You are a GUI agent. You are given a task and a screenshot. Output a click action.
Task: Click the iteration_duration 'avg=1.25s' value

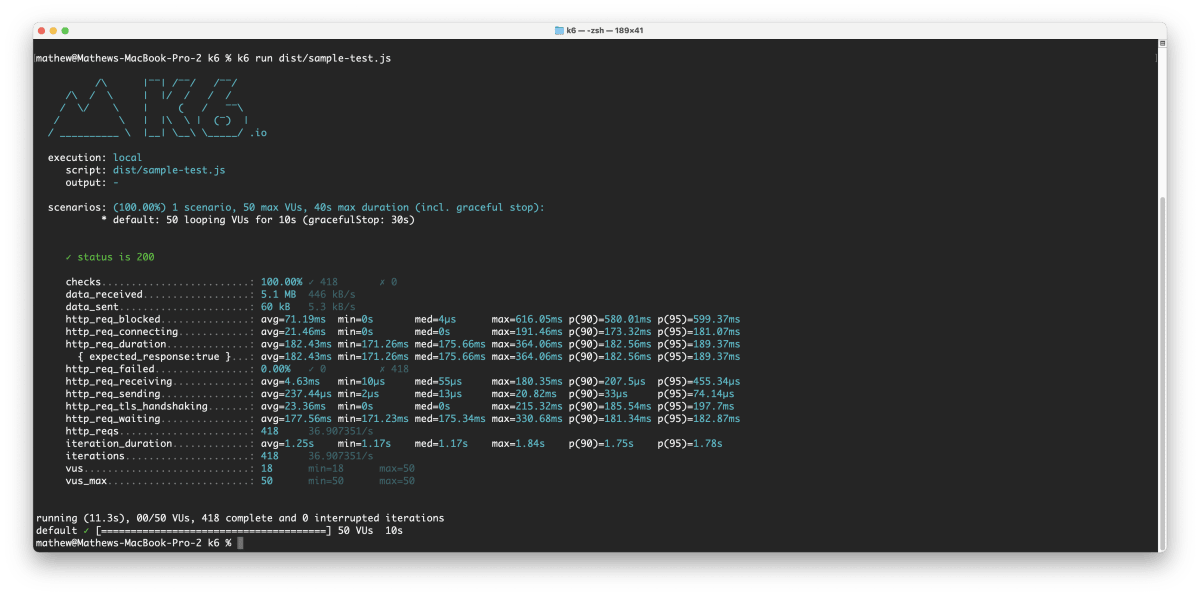point(286,443)
